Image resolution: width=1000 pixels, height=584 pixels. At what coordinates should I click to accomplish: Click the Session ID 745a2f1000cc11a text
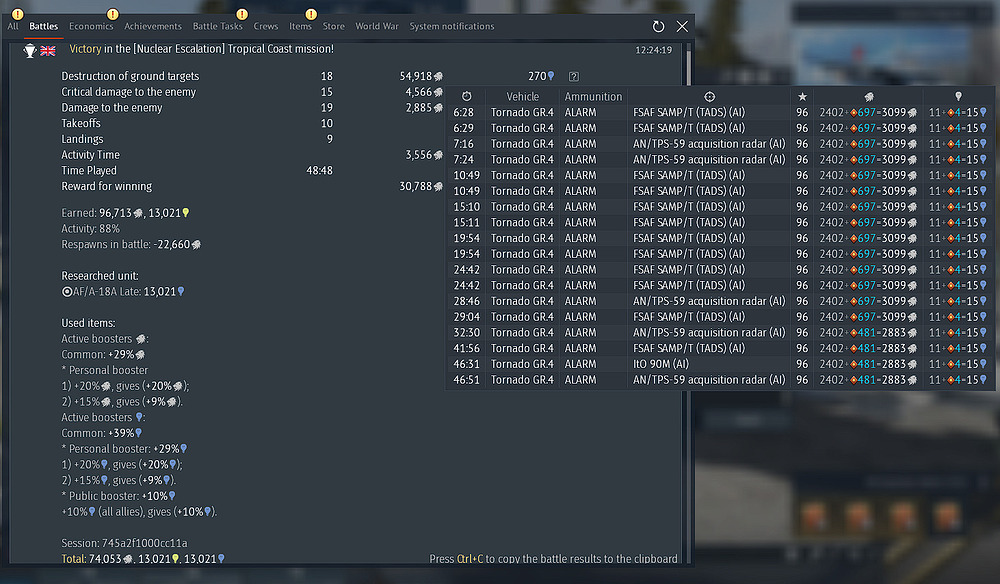tap(124, 543)
